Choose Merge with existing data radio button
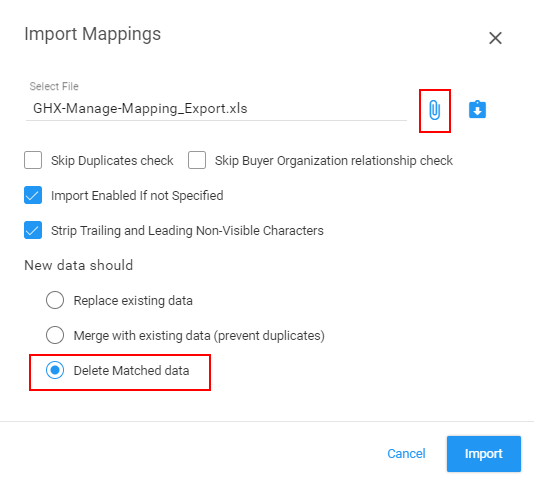 (55, 335)
